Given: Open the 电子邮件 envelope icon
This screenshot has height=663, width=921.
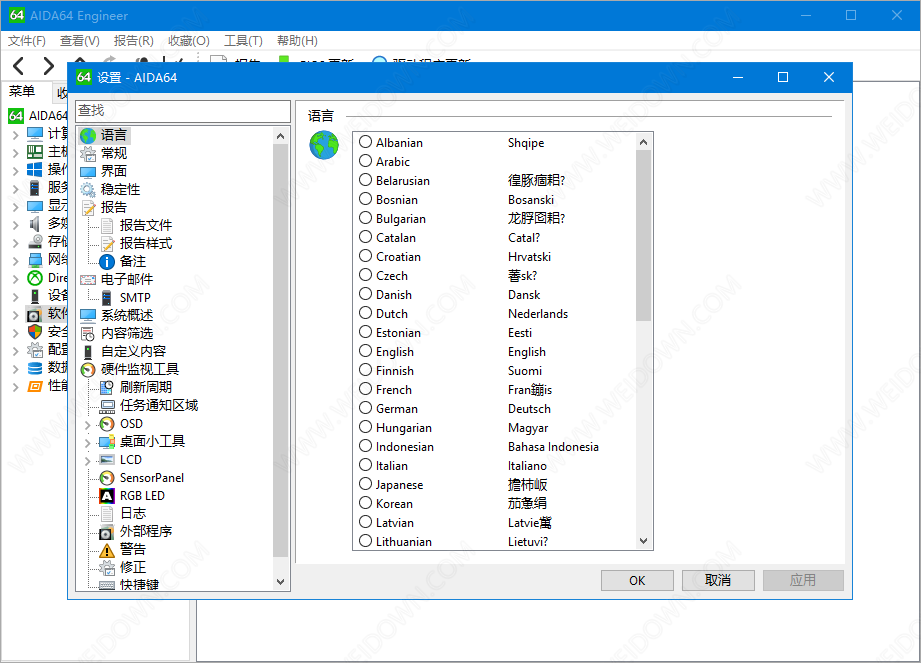Looking at the screenshot, I should [88, 280].
